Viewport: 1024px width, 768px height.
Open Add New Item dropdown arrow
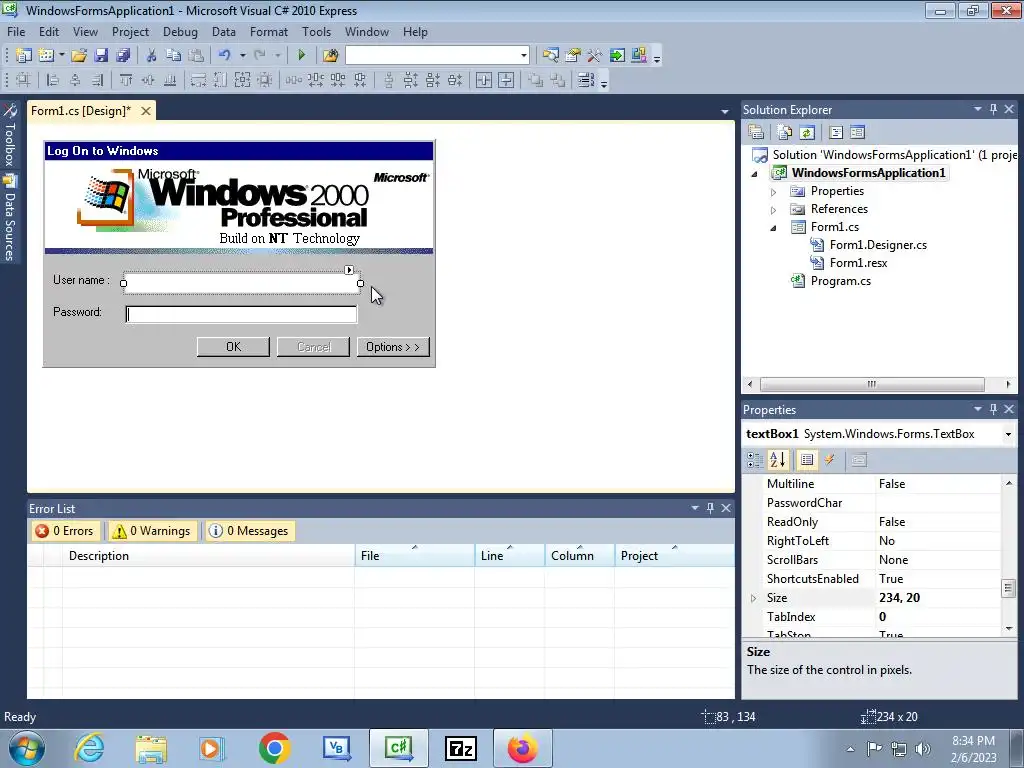(61, 56)
